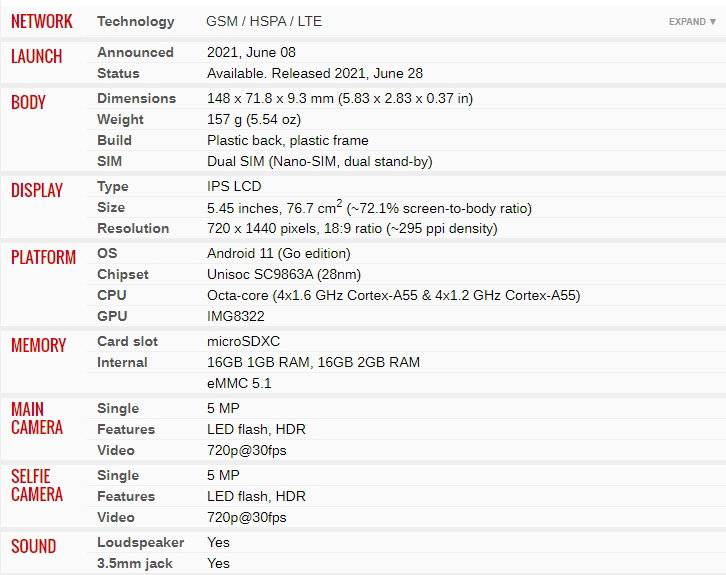
Task: Select the Status label in Launch
Action: tap(118, 73)
